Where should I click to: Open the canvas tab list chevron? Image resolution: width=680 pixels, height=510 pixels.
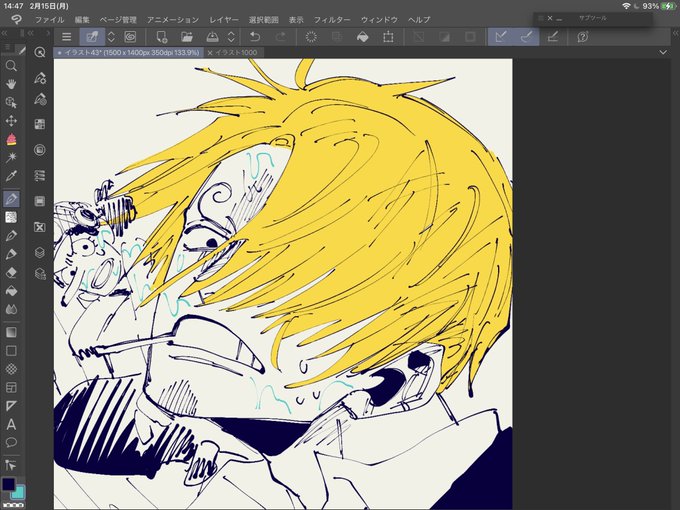point(663,52)
